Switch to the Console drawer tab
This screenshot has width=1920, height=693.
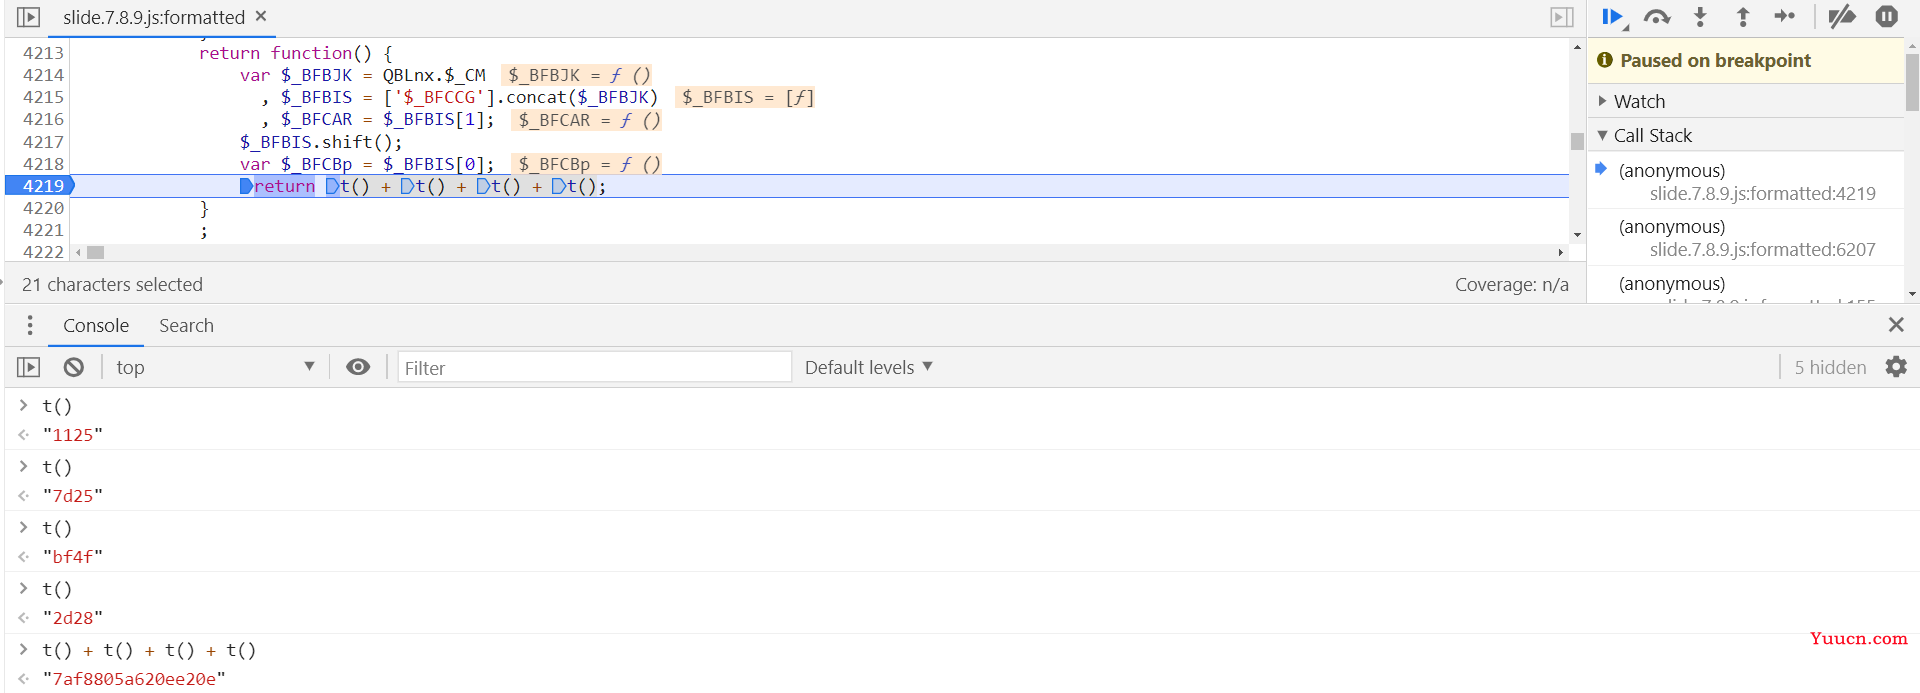click(x=96, y=325)
